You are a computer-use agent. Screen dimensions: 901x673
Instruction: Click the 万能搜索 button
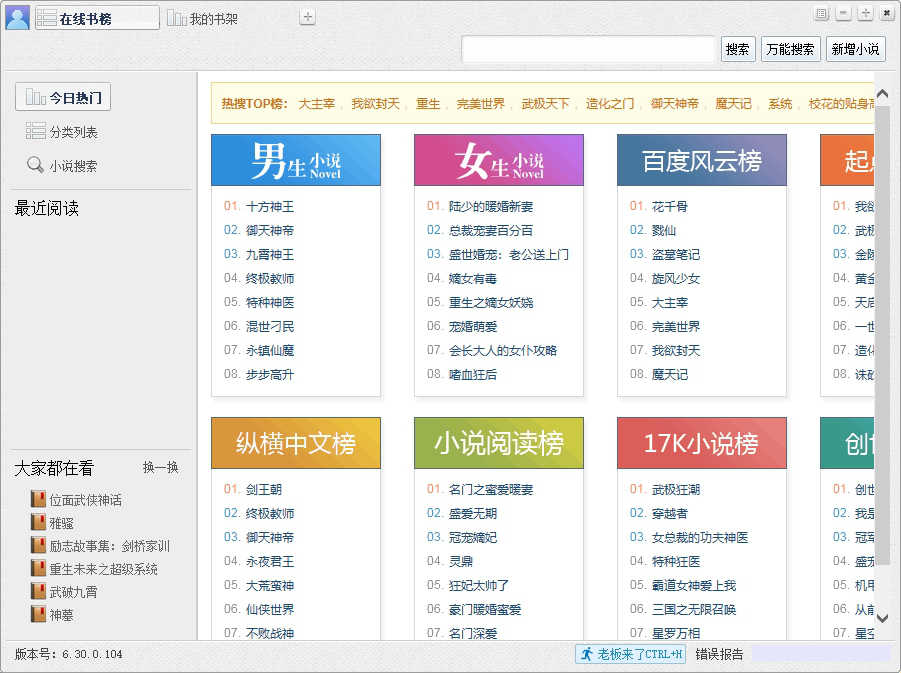(789, 49)
